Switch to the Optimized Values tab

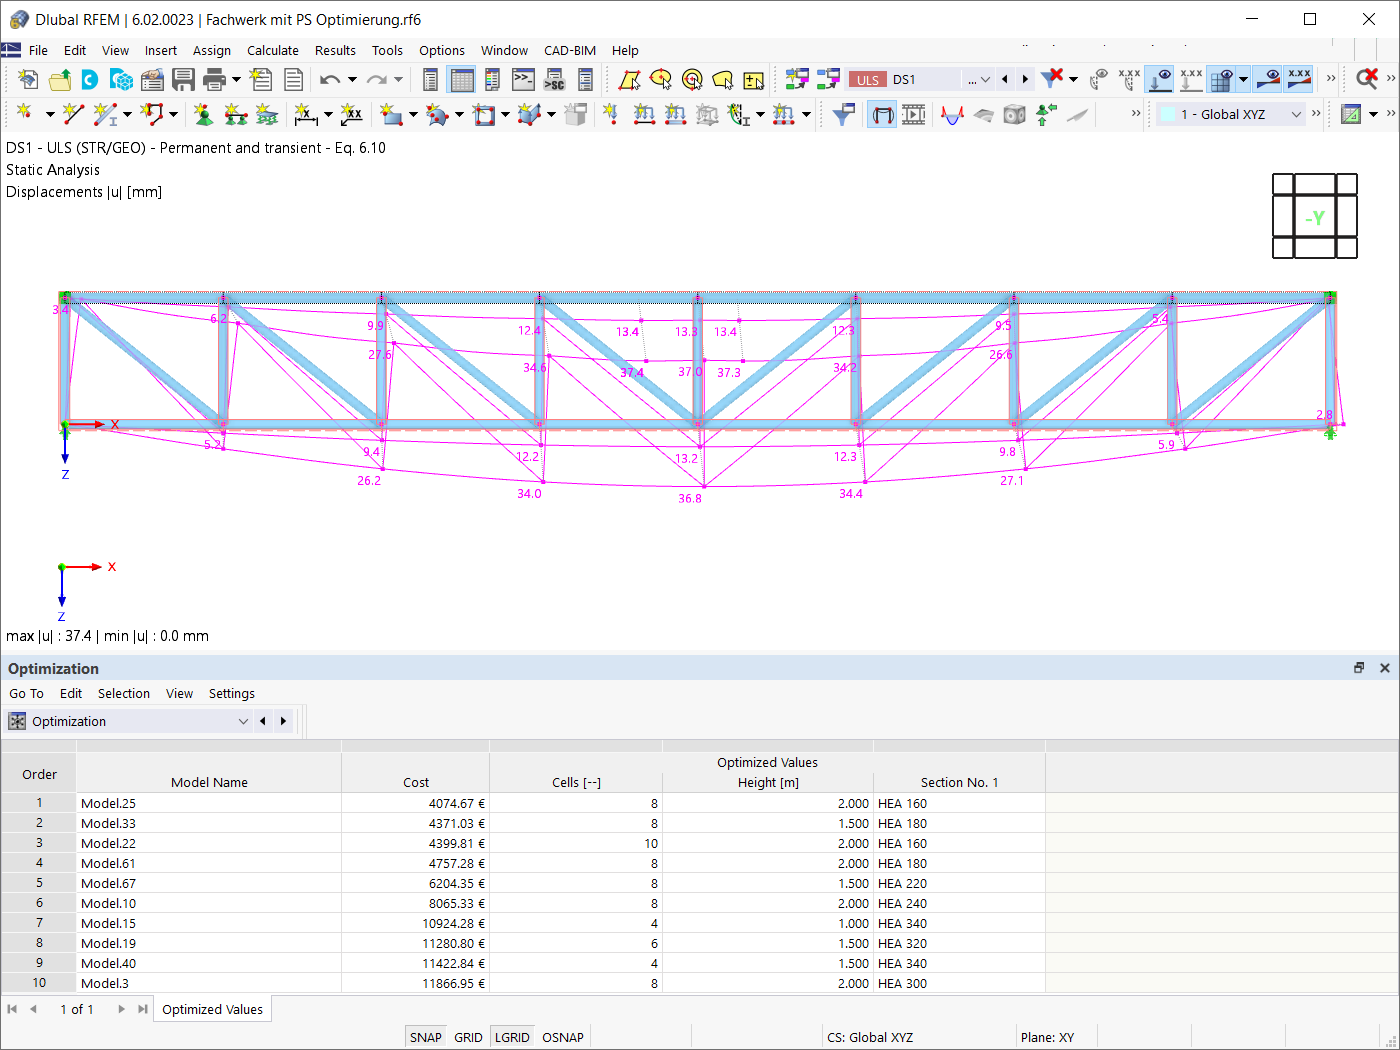coord(212,1009)
